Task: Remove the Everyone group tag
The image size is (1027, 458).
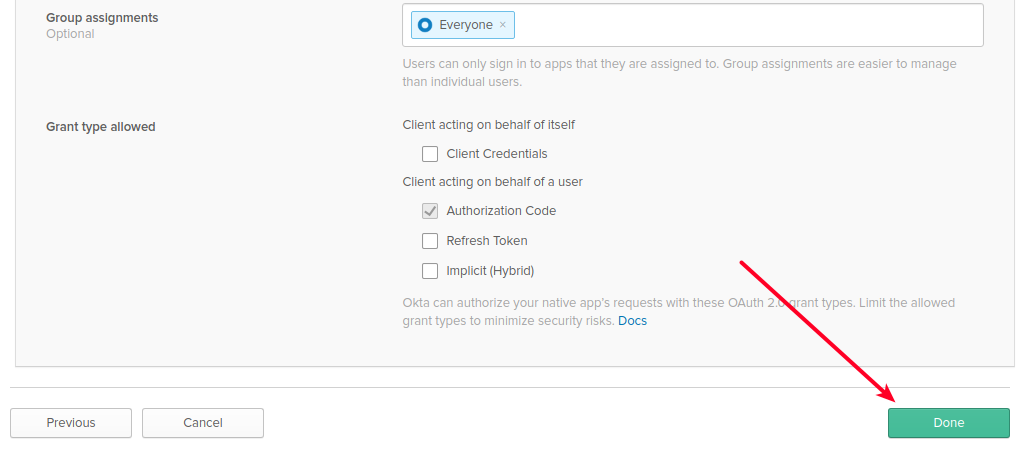Action: [502, 25]
